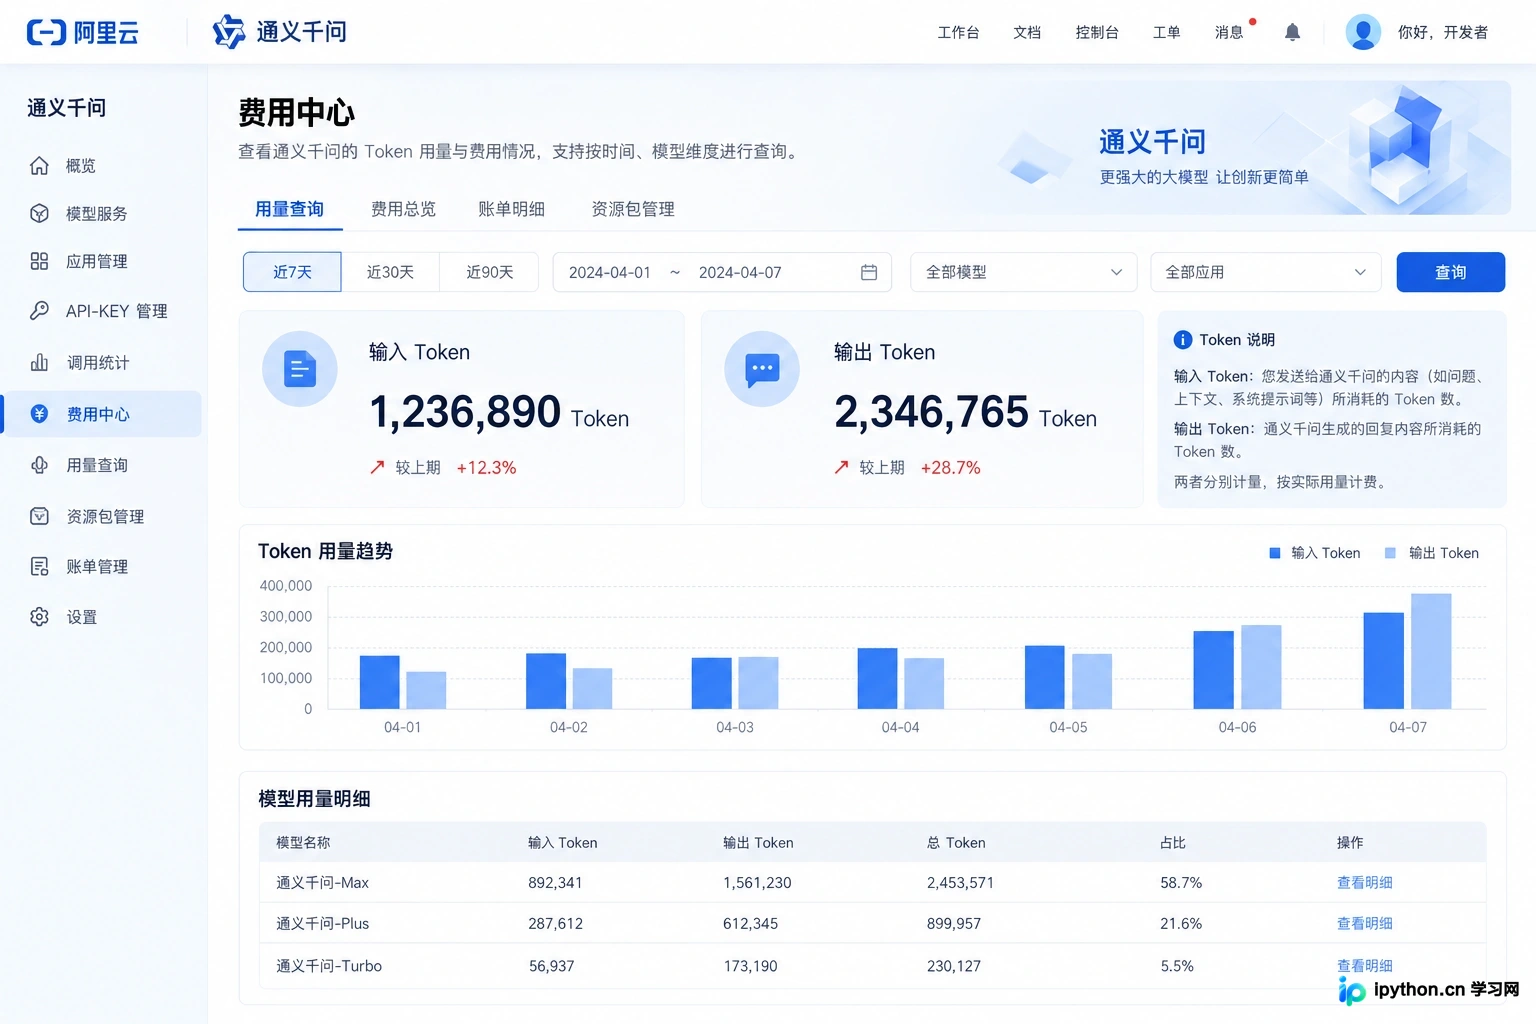Screen dimensions: 1536x1024
Task: Click the 应用管理 grid icon in sidebar
Action: [39, 261]
